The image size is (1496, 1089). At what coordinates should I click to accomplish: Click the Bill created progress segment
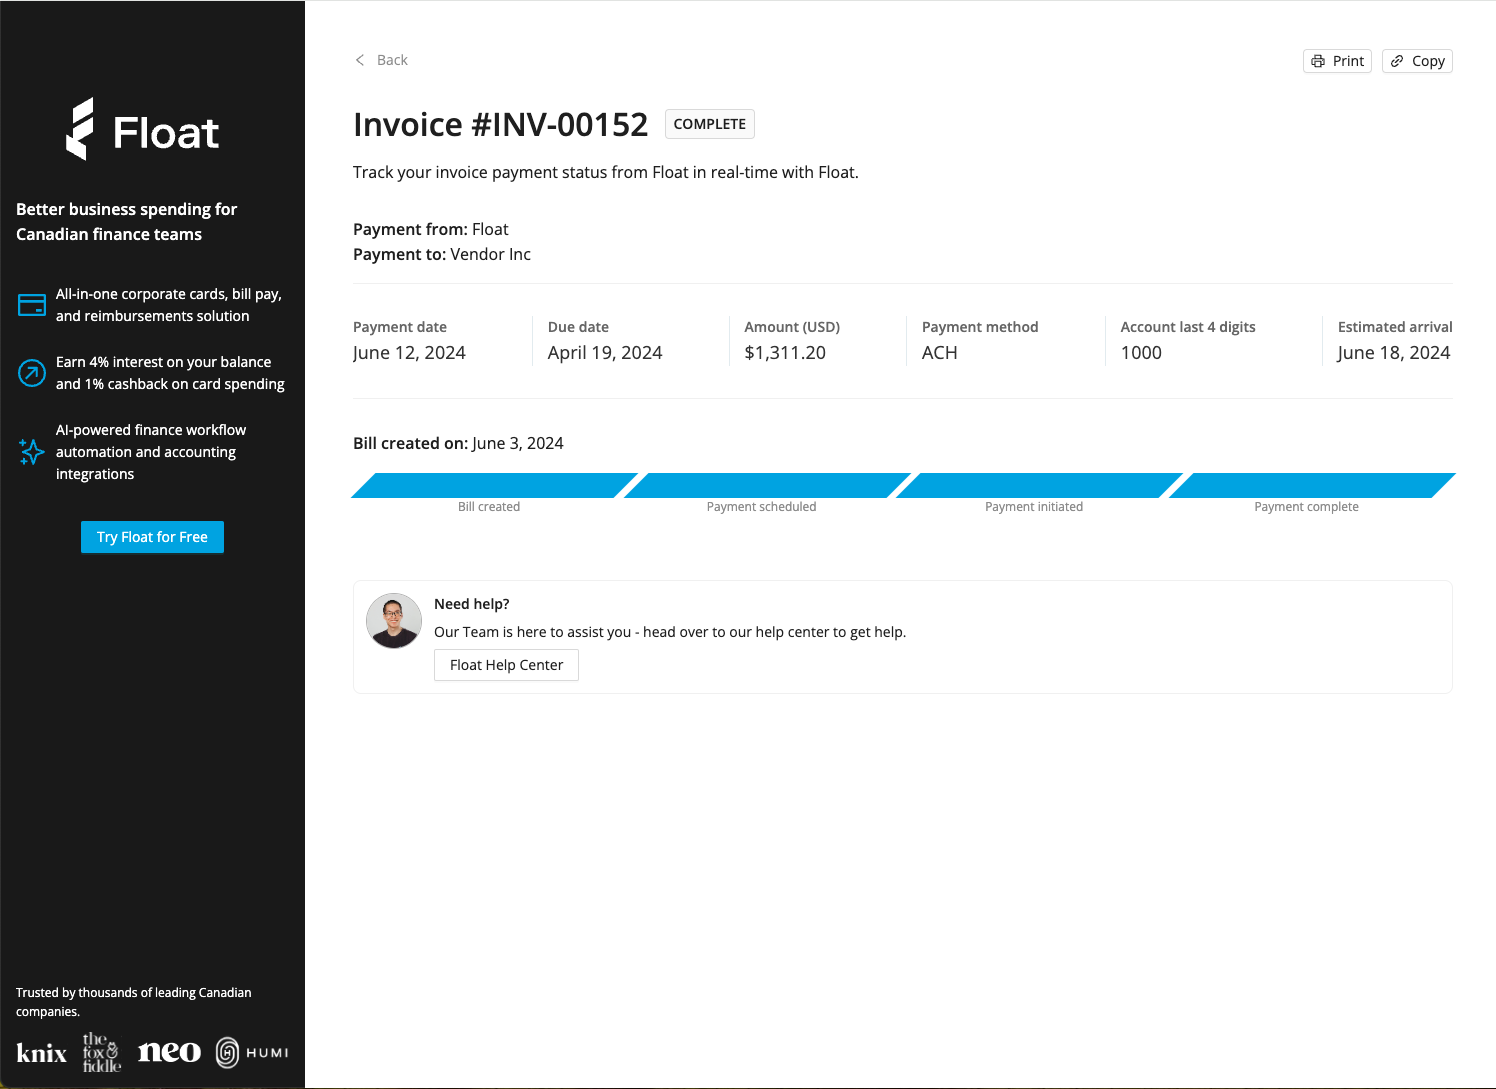(x=494, y=485)
